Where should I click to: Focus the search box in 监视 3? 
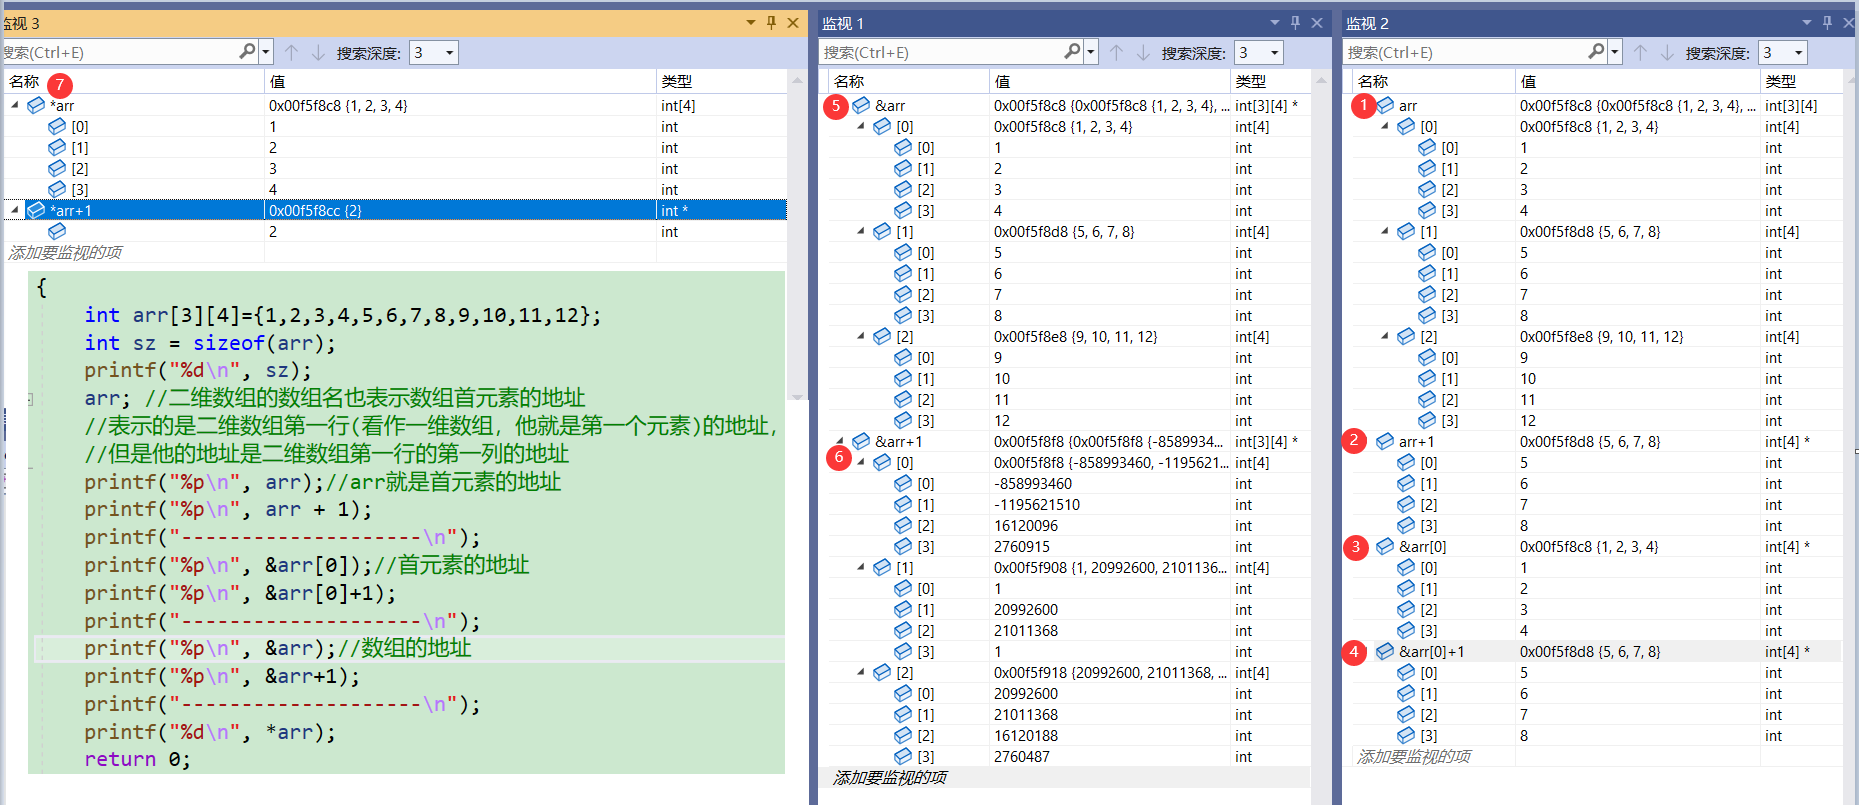pyautogui.click(x=120, y=52)
